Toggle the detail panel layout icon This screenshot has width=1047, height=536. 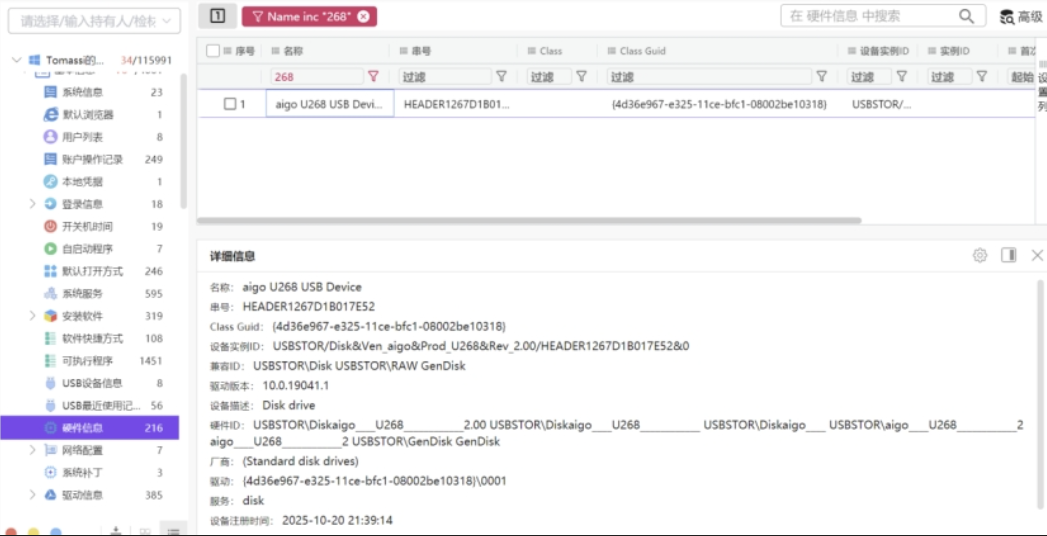pyautogui.click(x=1008, y=255)
